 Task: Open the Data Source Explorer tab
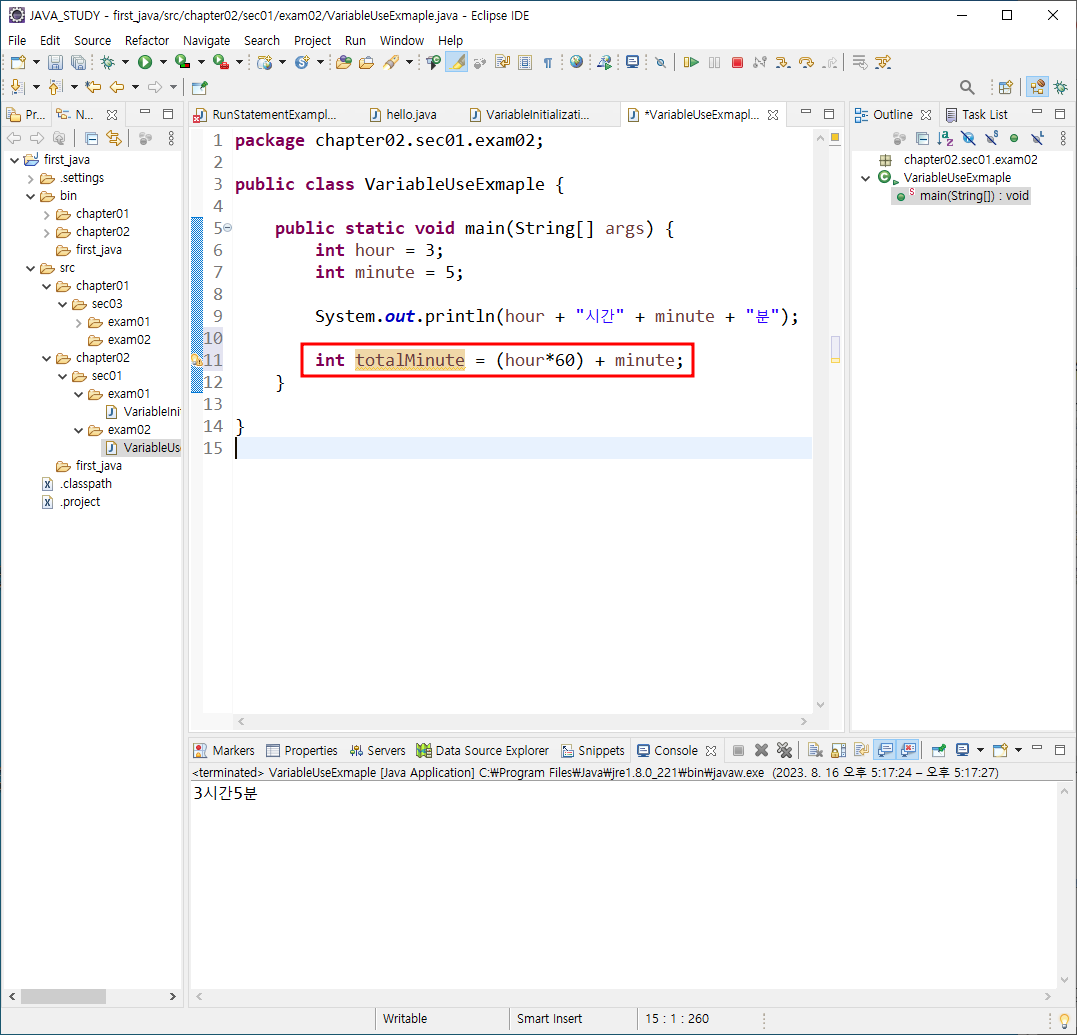click(x=483, y=750)
